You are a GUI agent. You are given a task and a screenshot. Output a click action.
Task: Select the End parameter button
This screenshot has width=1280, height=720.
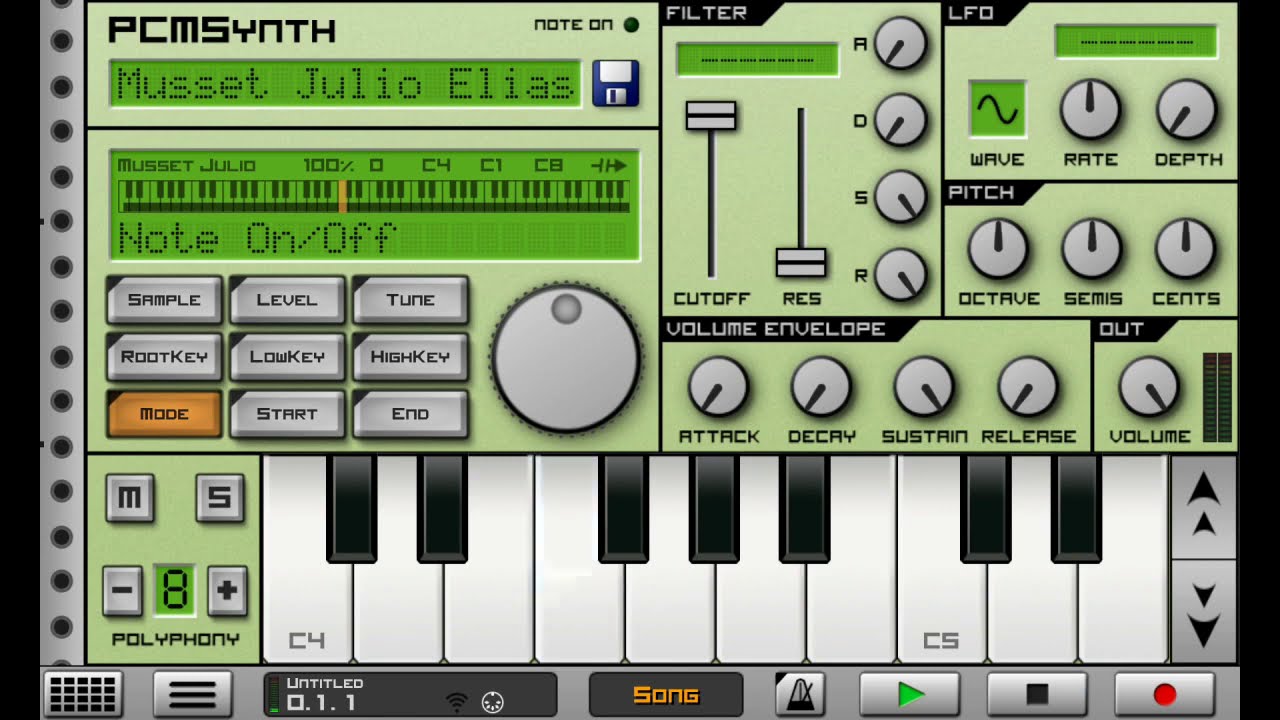[410, 413]
